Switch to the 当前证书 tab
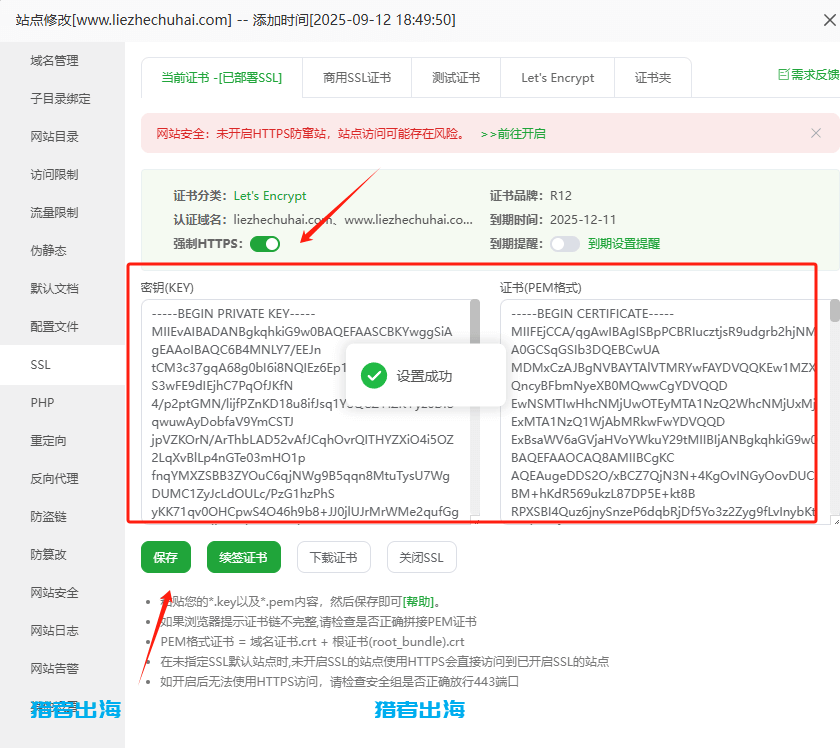 pyautogui.click(x=222, y=78)
